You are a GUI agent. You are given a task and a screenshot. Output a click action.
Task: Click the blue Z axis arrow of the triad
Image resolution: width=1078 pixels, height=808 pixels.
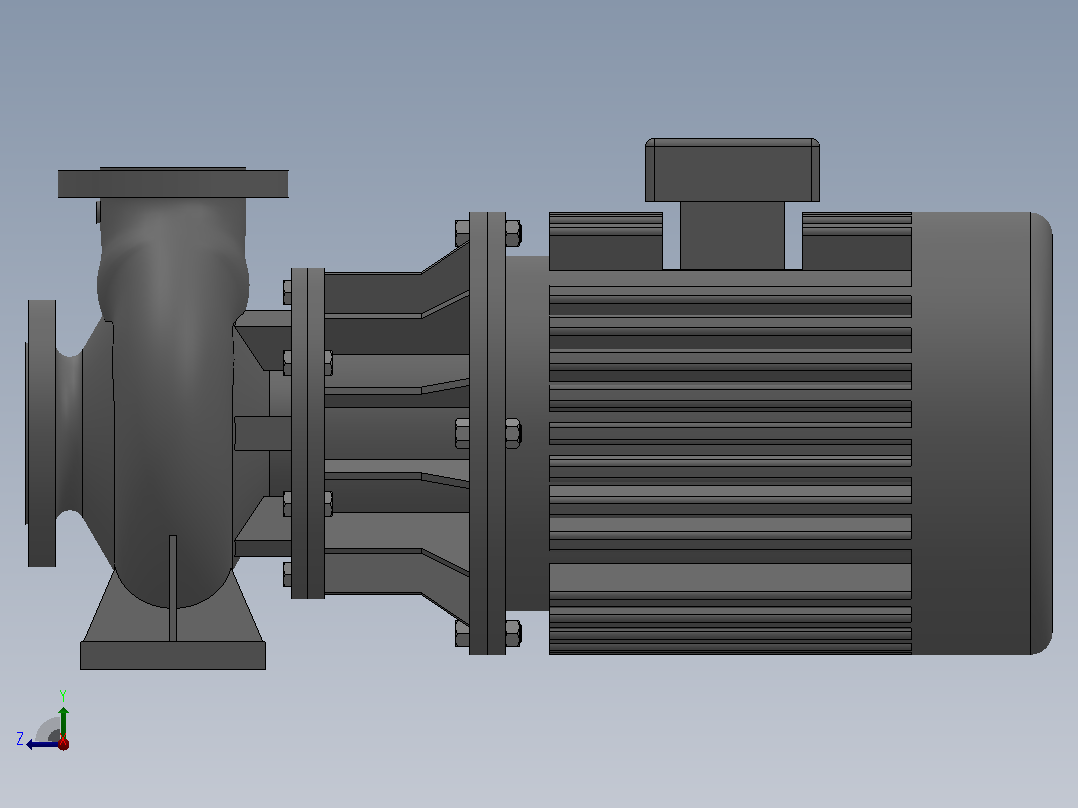[x=43, y=744]
